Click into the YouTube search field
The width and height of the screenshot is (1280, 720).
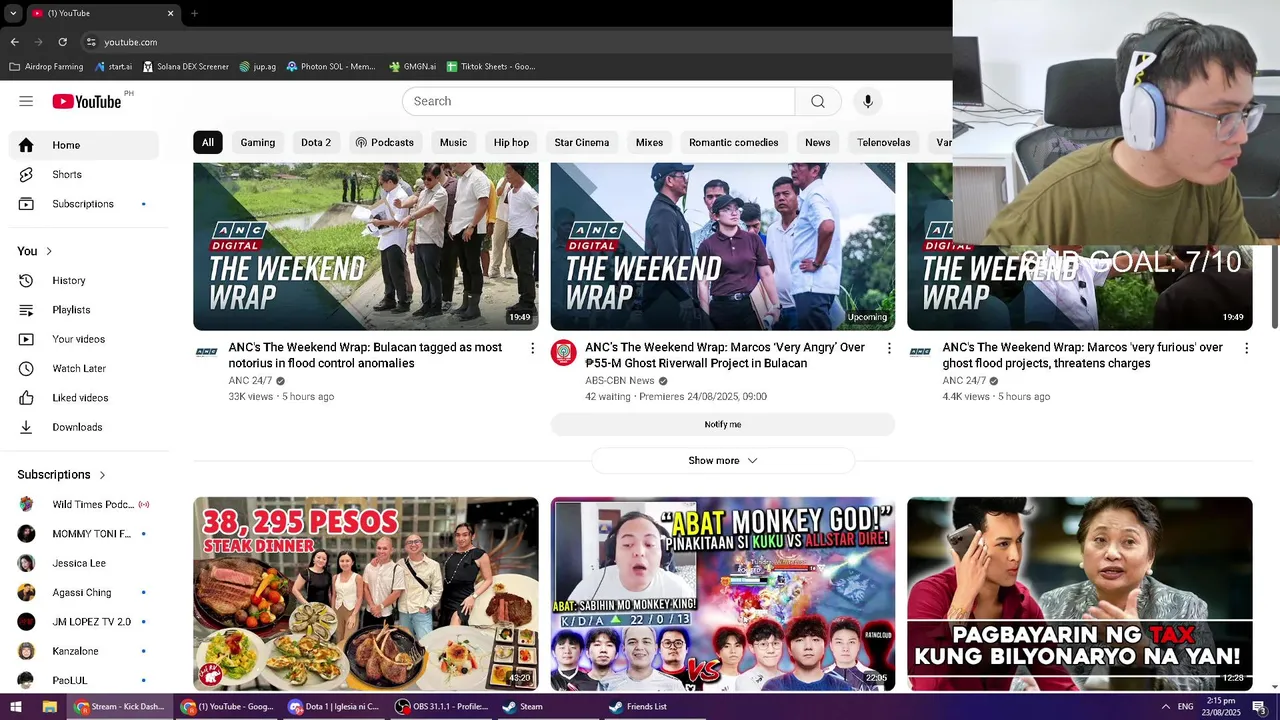[598, 101]
